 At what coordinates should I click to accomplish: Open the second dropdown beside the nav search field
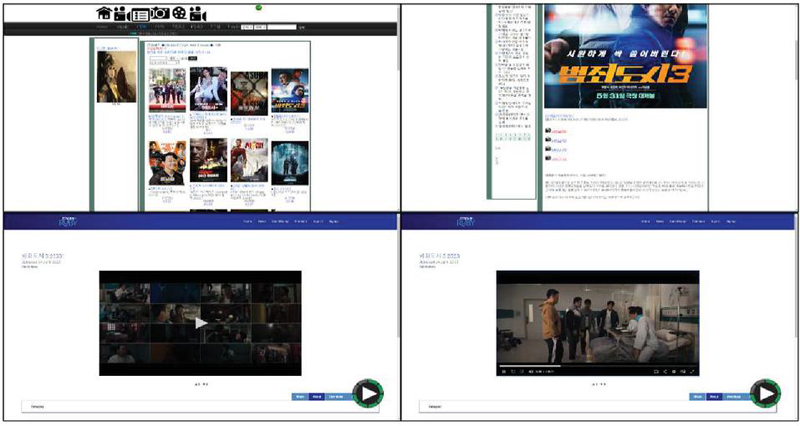tap(260, 27)
